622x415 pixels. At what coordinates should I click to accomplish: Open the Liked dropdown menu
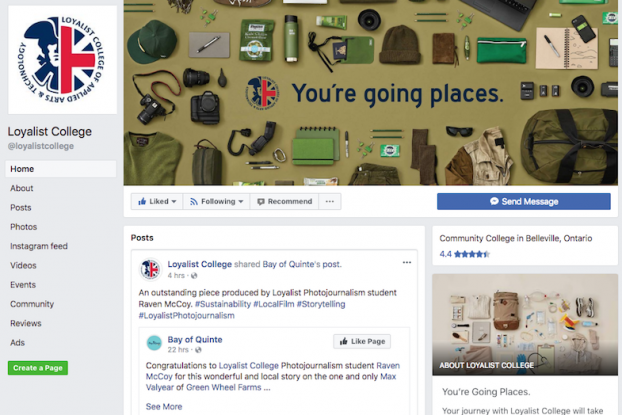[157, 202]
